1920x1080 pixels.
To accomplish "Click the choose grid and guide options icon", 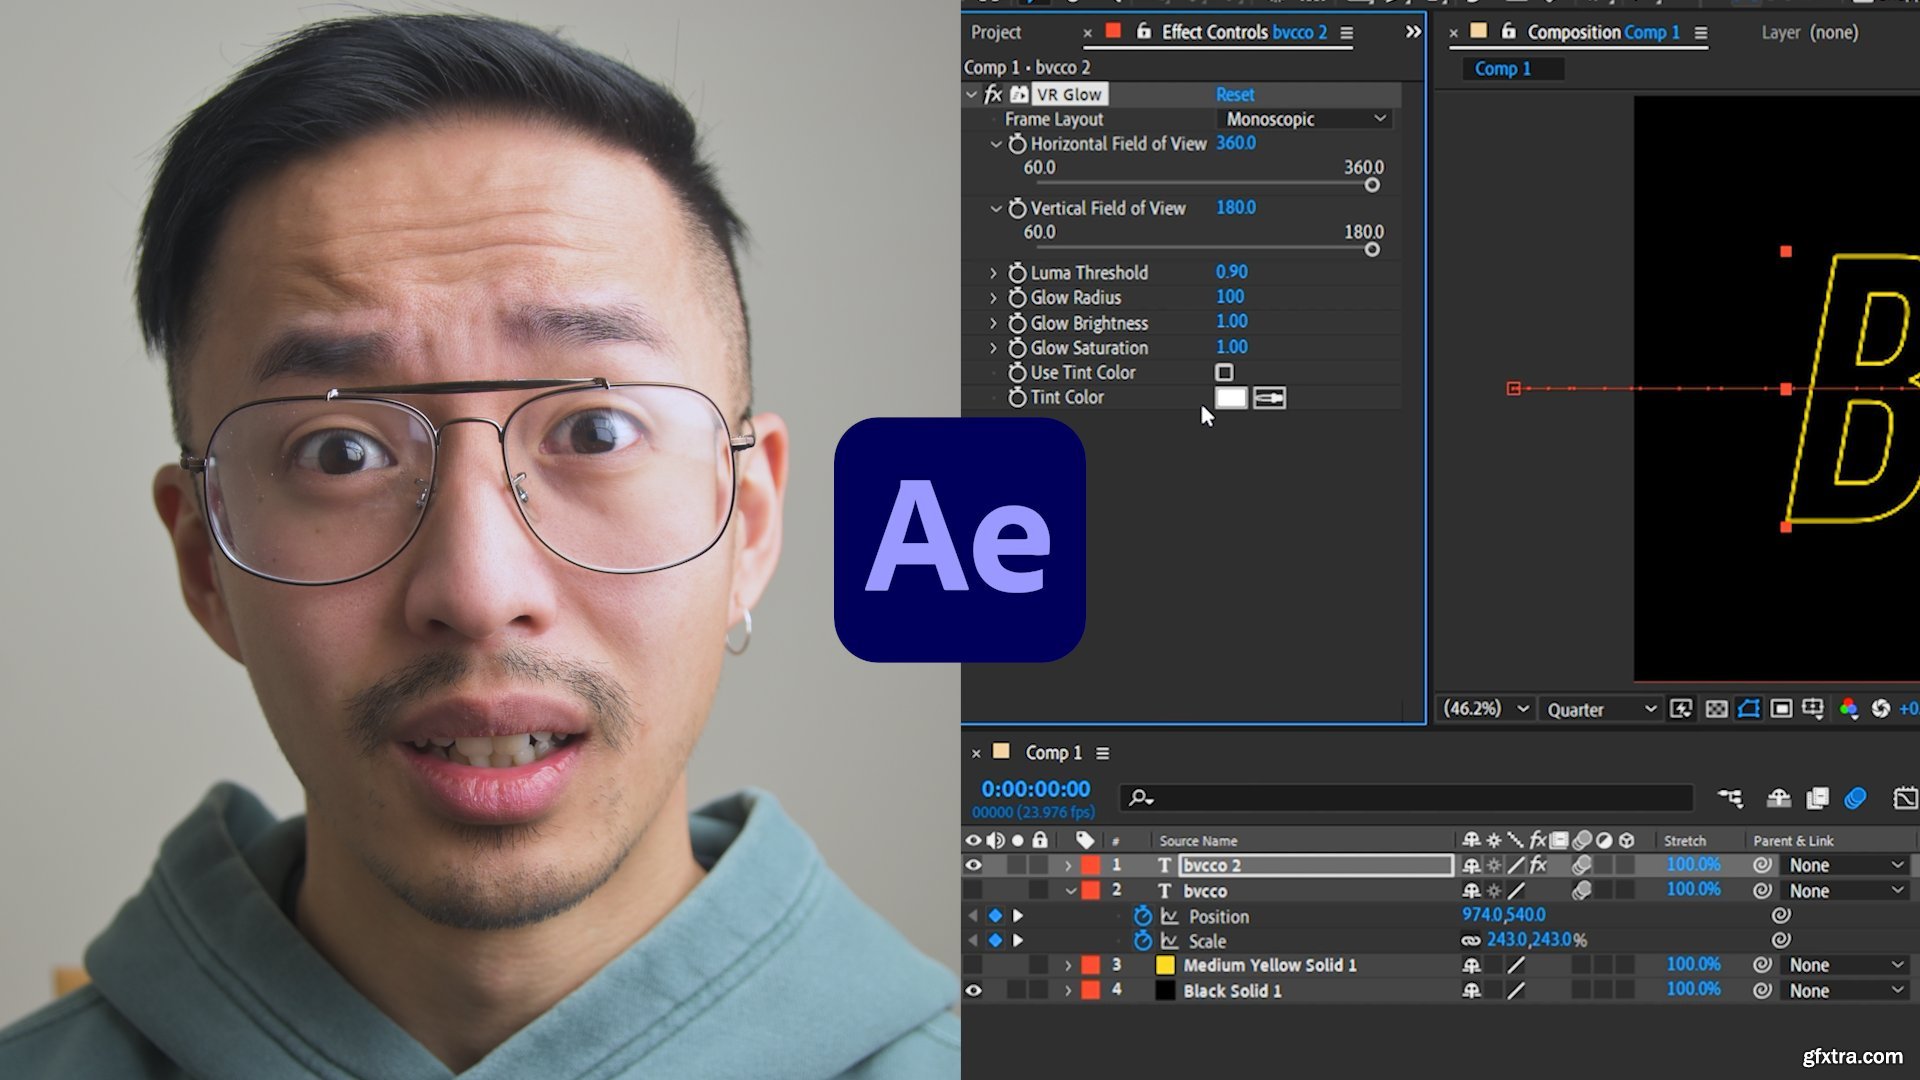I will click(x=1813, y=709).
